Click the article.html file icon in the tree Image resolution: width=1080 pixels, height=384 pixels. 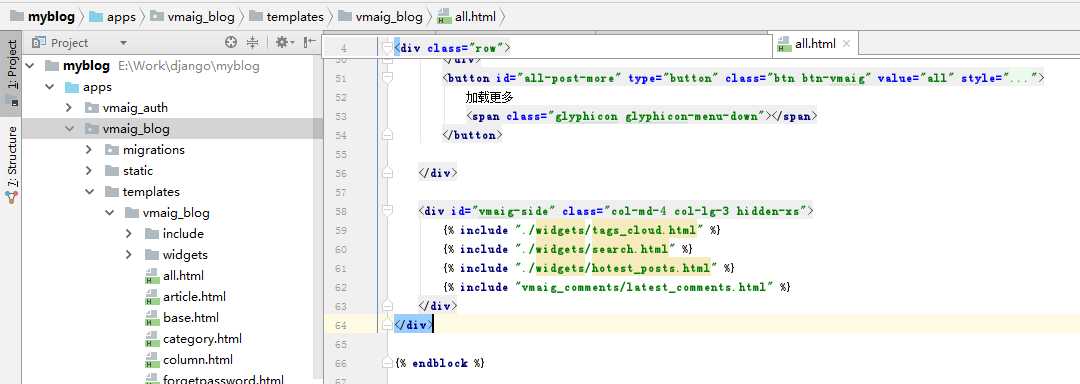[152, 297]
